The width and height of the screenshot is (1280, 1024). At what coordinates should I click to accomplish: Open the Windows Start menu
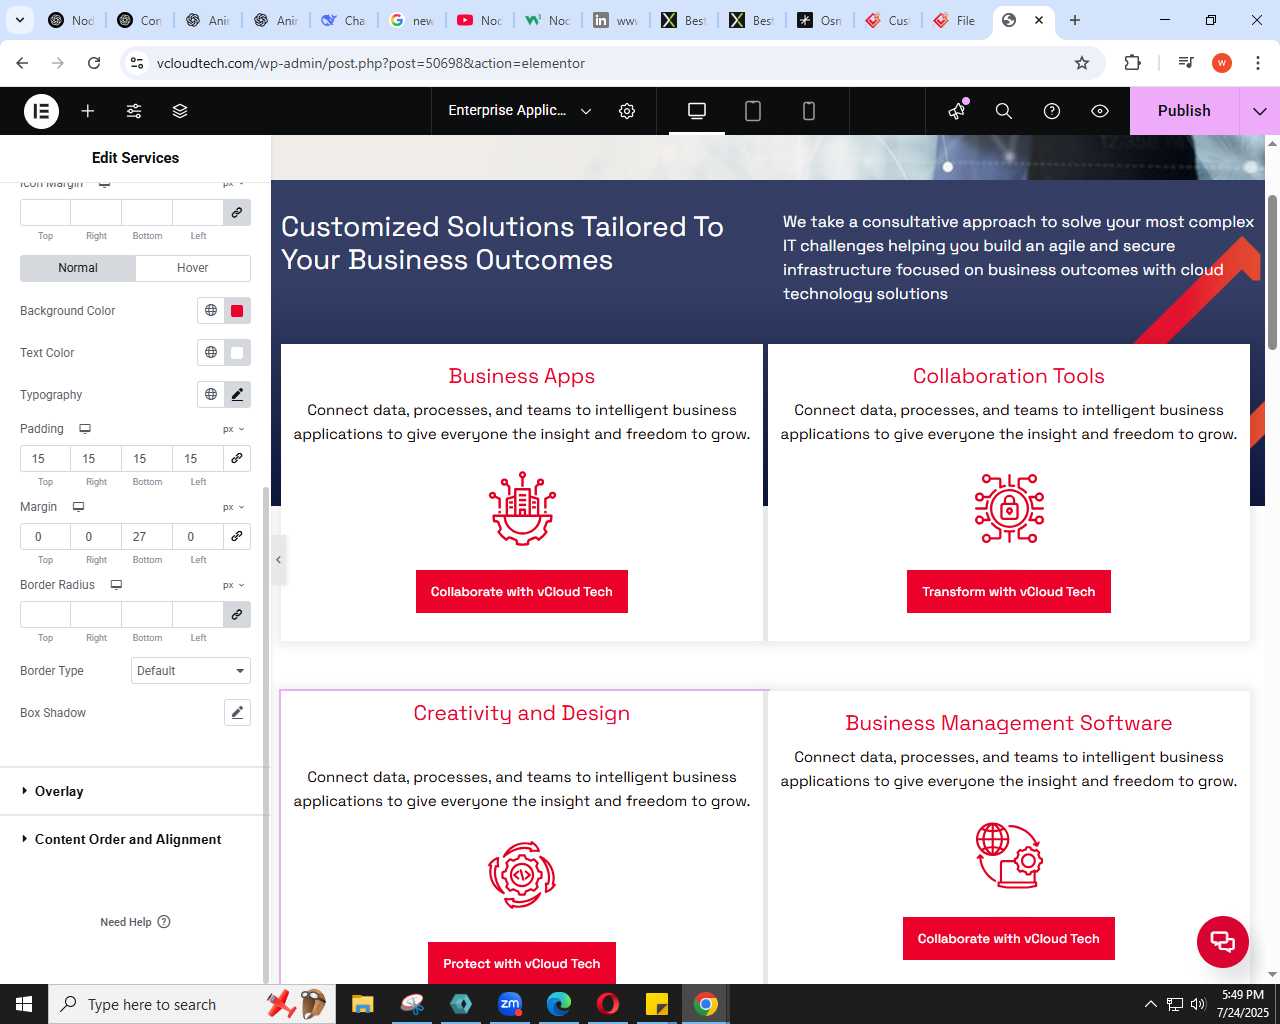(x=24, y=1004)
